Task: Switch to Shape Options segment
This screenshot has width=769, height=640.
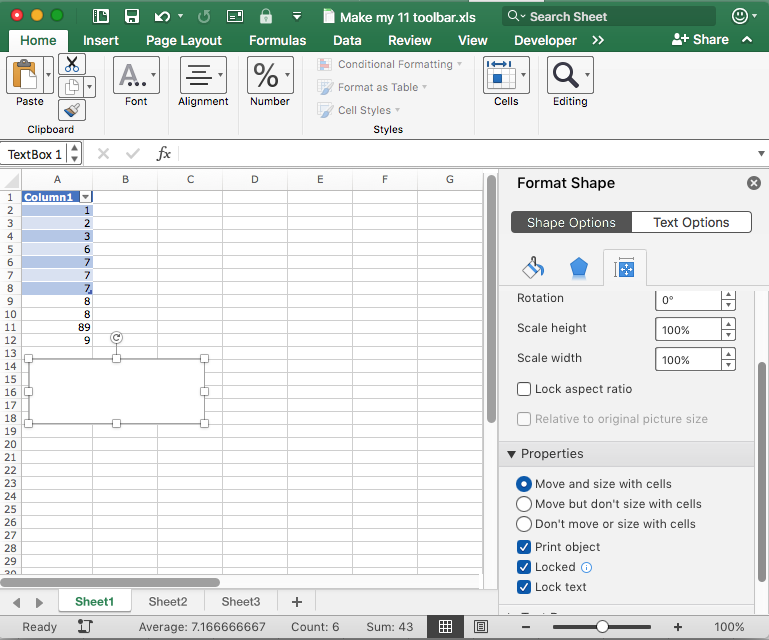Action: (x=571, y=222)
